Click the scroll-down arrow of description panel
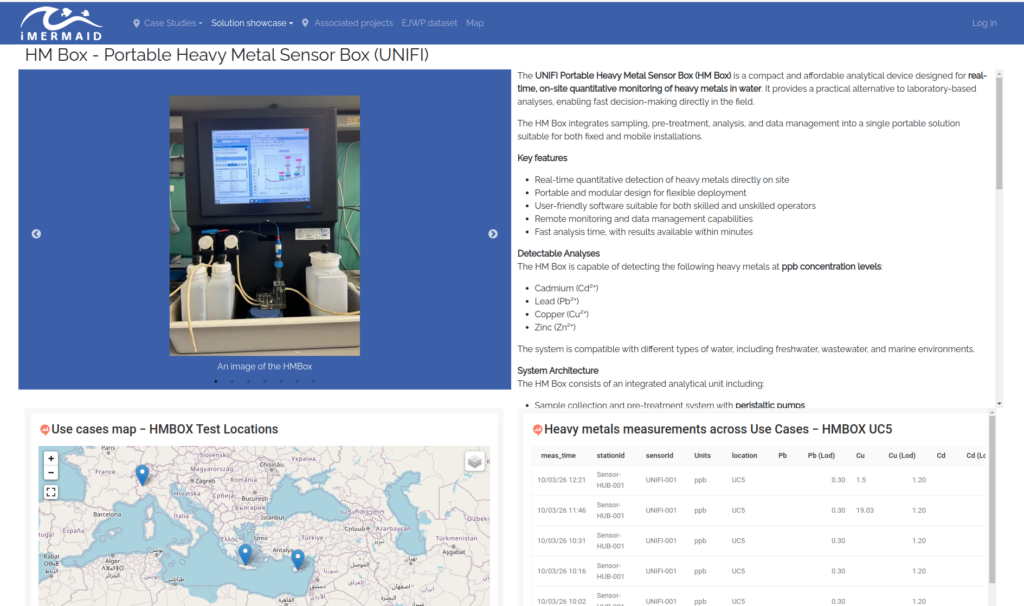This screenshot has width=1024, height=606. [x=999, y=404]
